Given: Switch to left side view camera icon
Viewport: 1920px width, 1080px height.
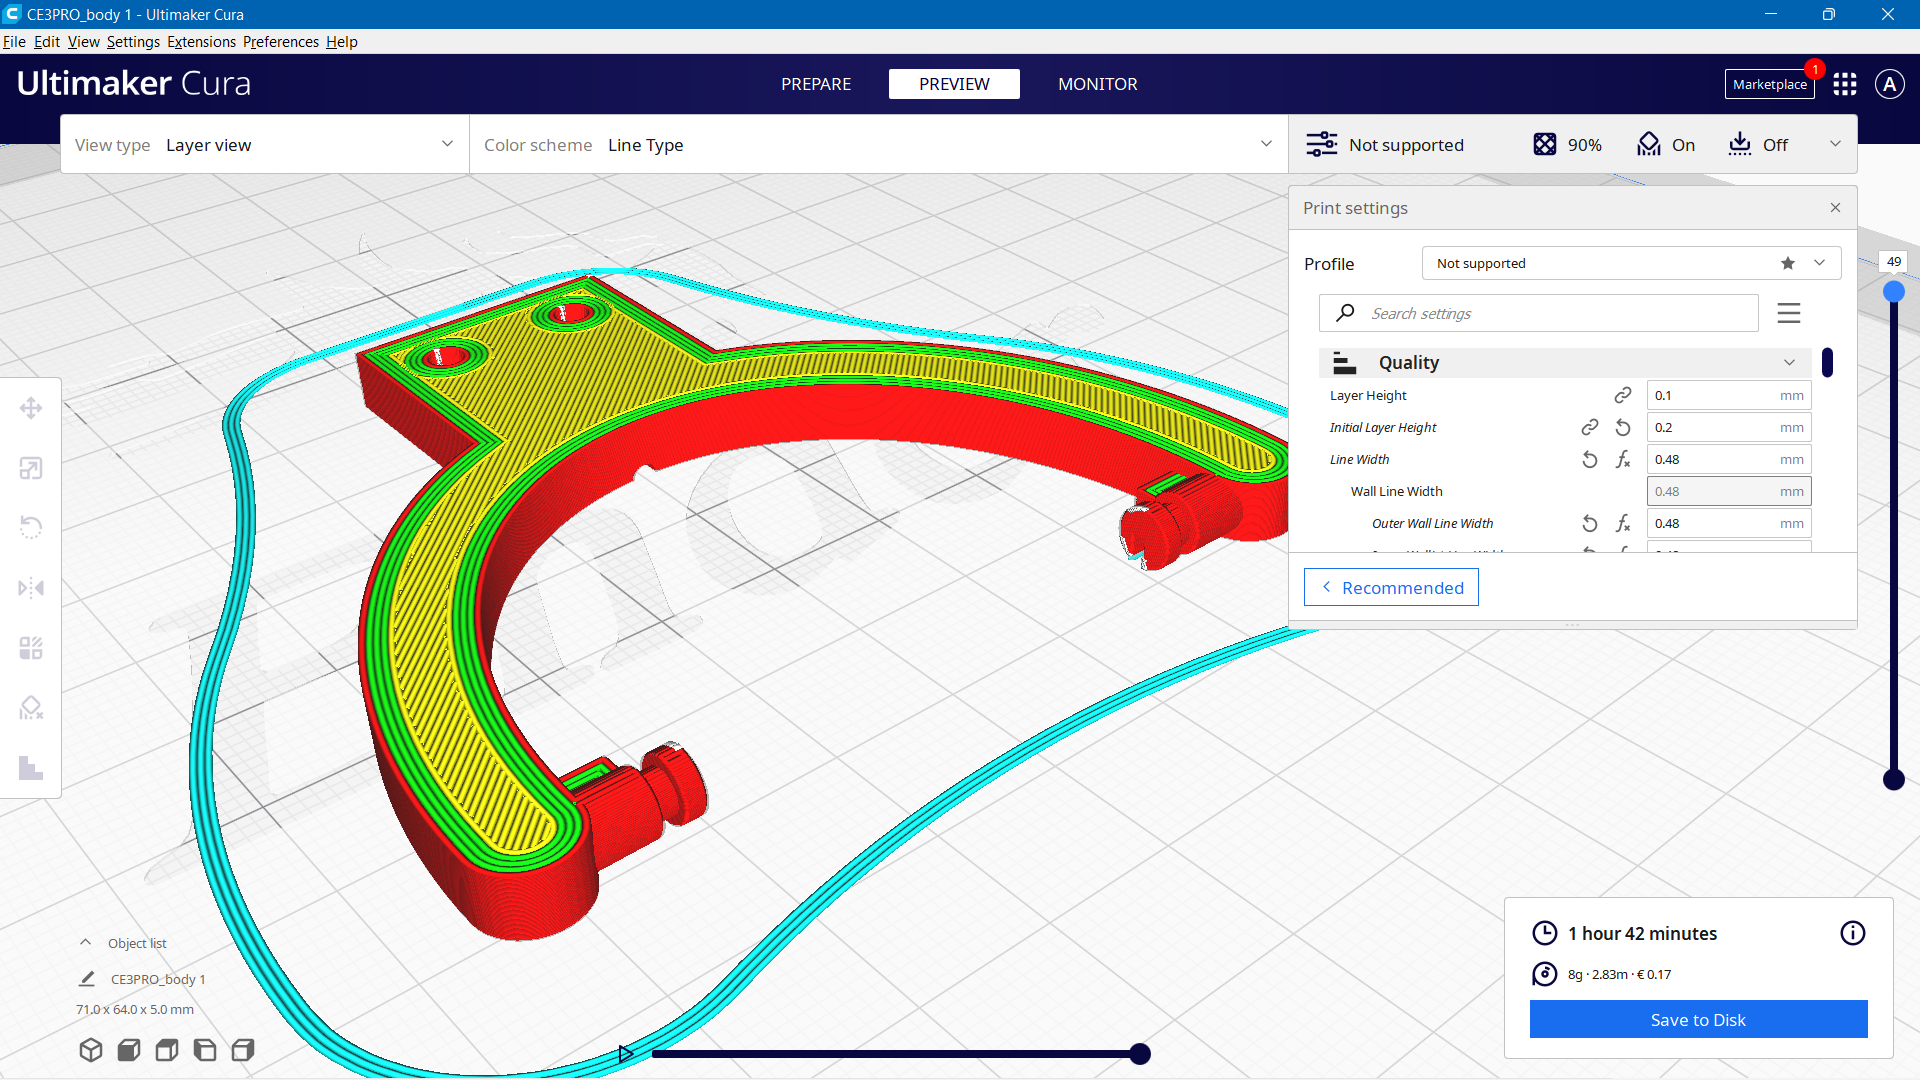Looking at the screenshot, I should pos(205,1050).
